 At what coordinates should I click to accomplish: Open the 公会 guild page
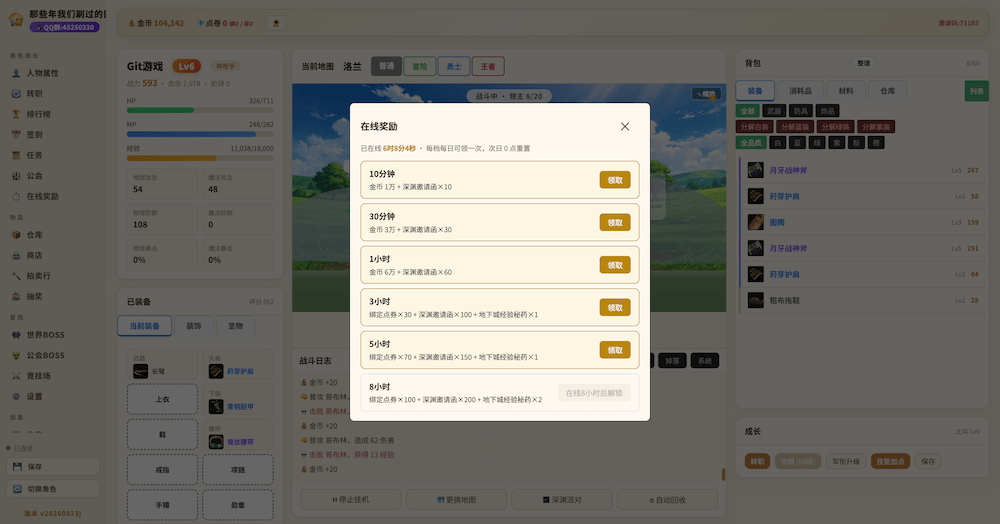54,175
